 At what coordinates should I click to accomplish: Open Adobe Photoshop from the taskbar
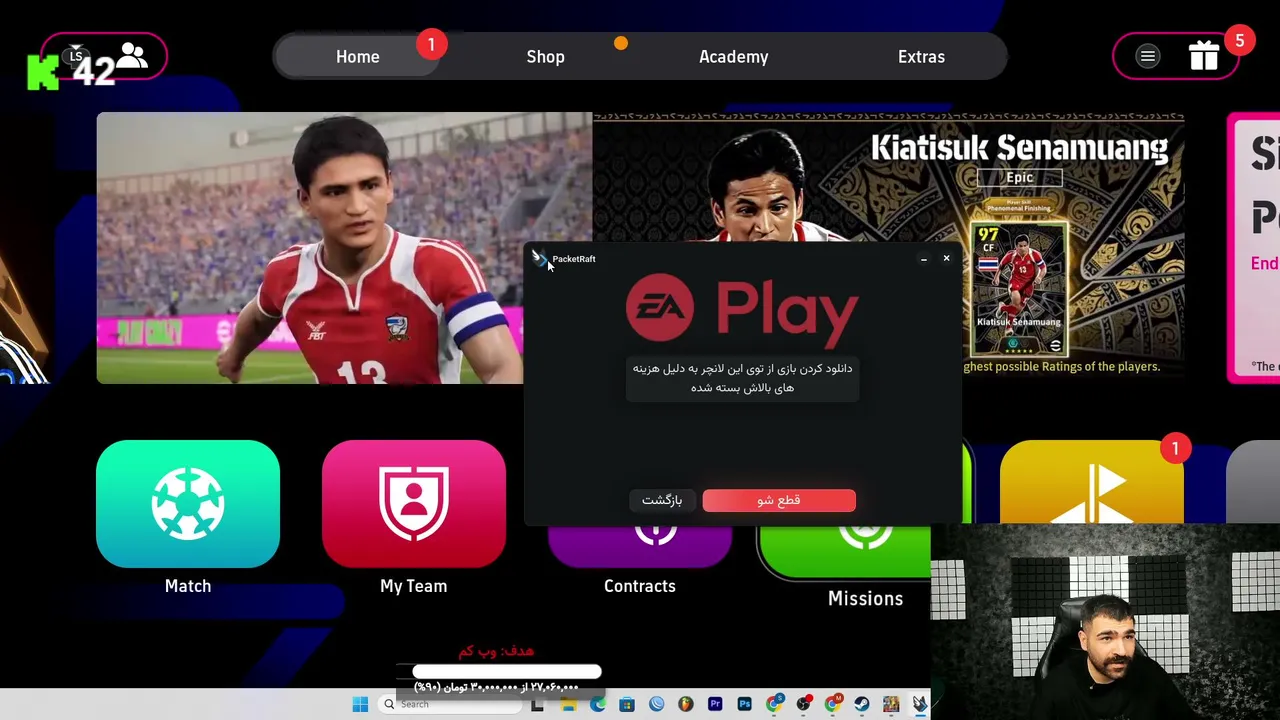coord(744,705)
